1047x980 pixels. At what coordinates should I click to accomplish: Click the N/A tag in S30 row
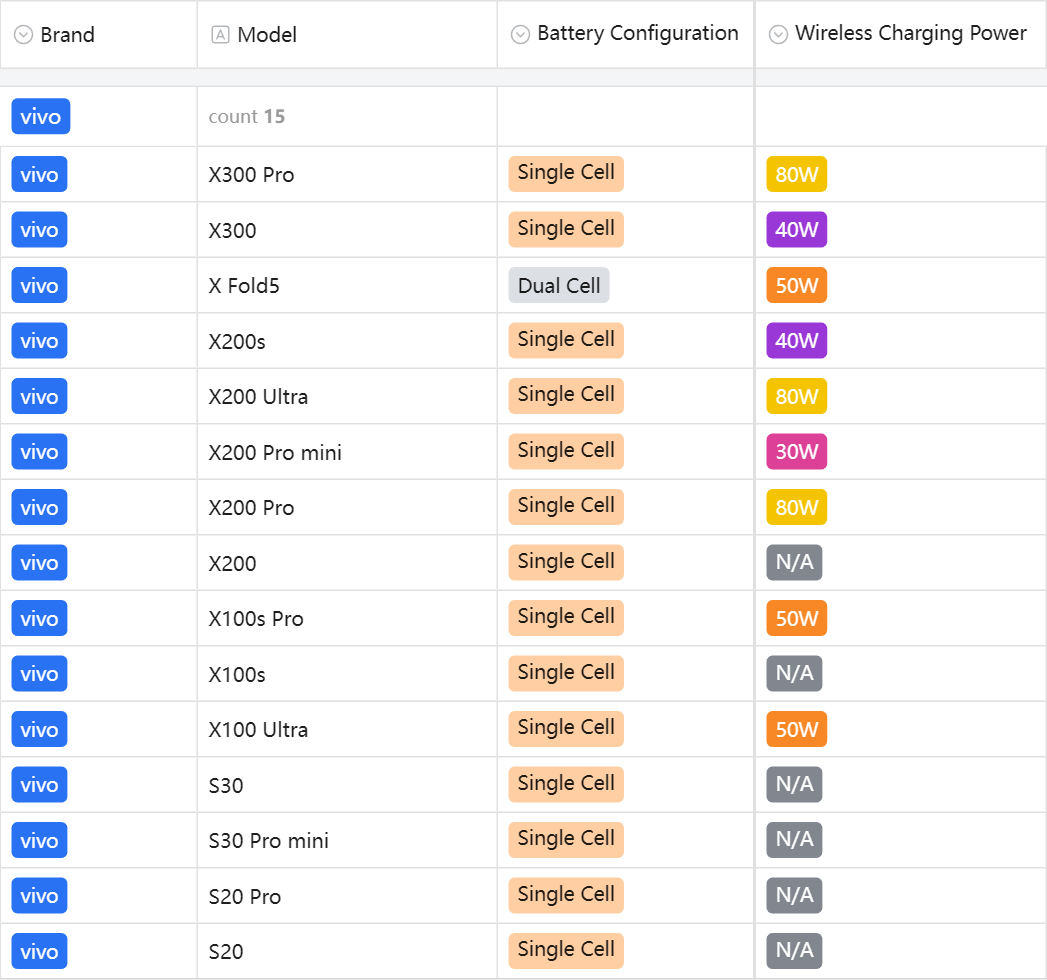pyautogui.click(x=795, y=784)
